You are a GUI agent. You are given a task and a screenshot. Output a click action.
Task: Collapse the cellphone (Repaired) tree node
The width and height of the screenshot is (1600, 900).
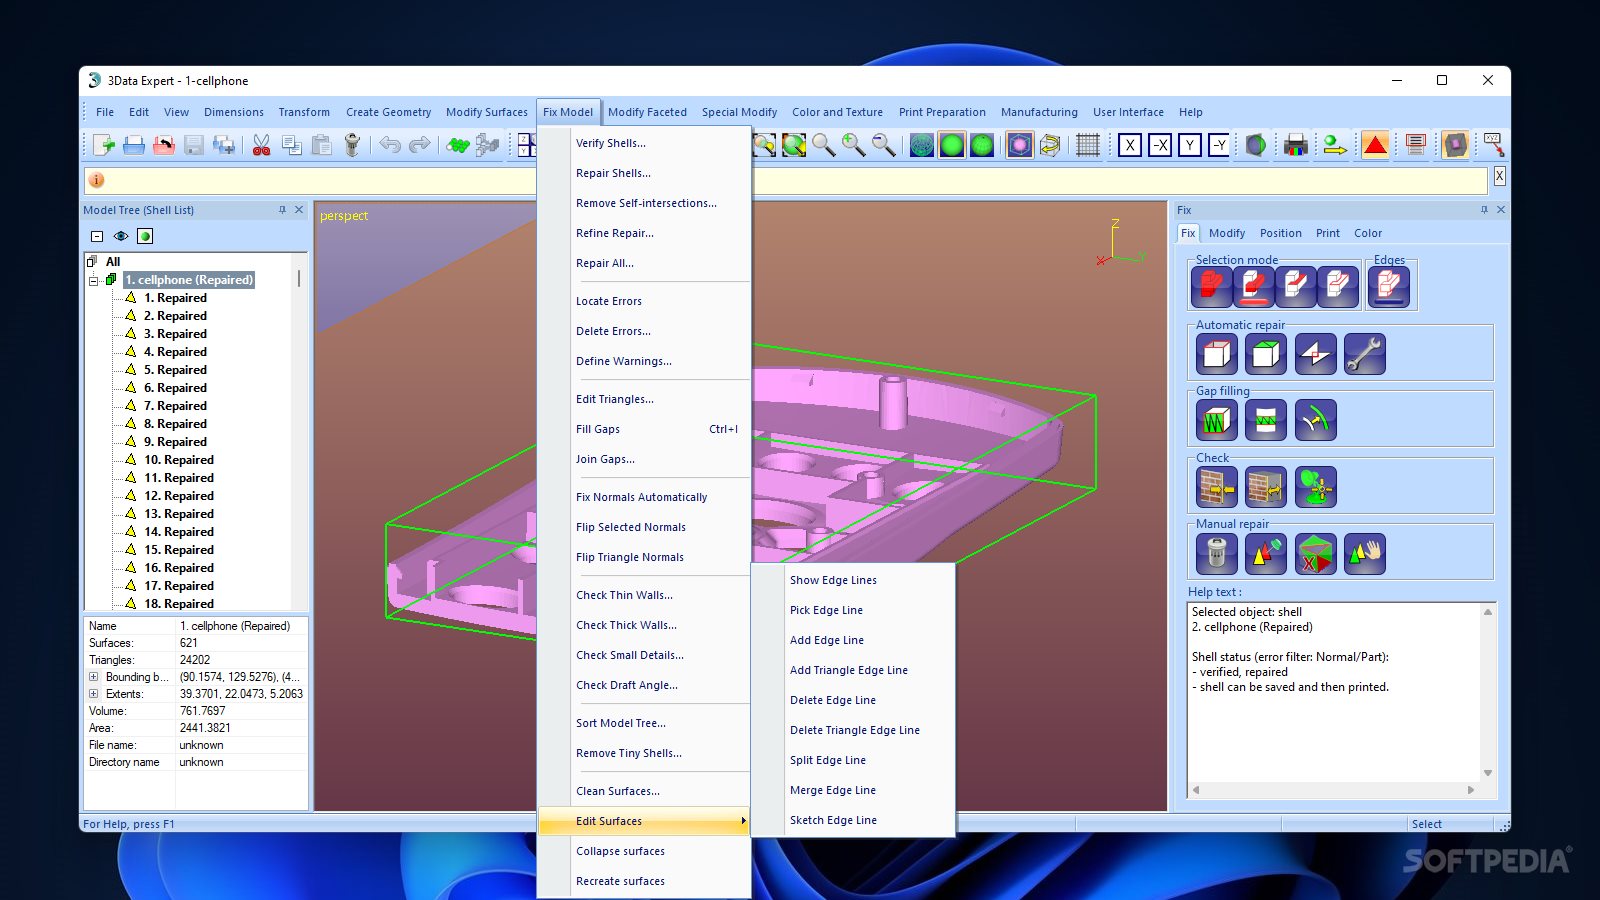point(94,281)
